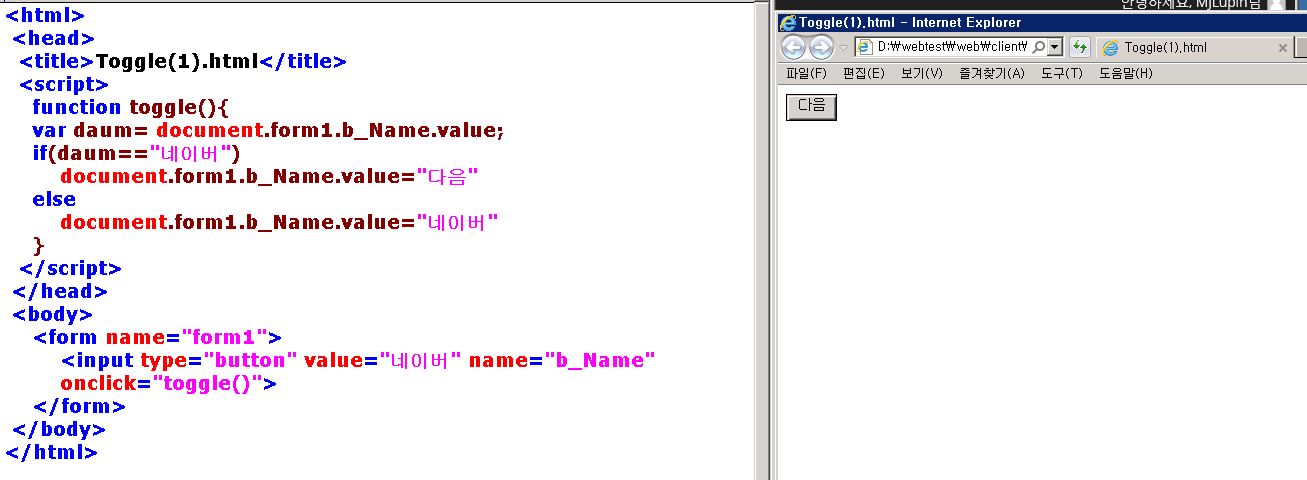
Task: Click the closing </script> tag
Action: (x=70, y=268)
